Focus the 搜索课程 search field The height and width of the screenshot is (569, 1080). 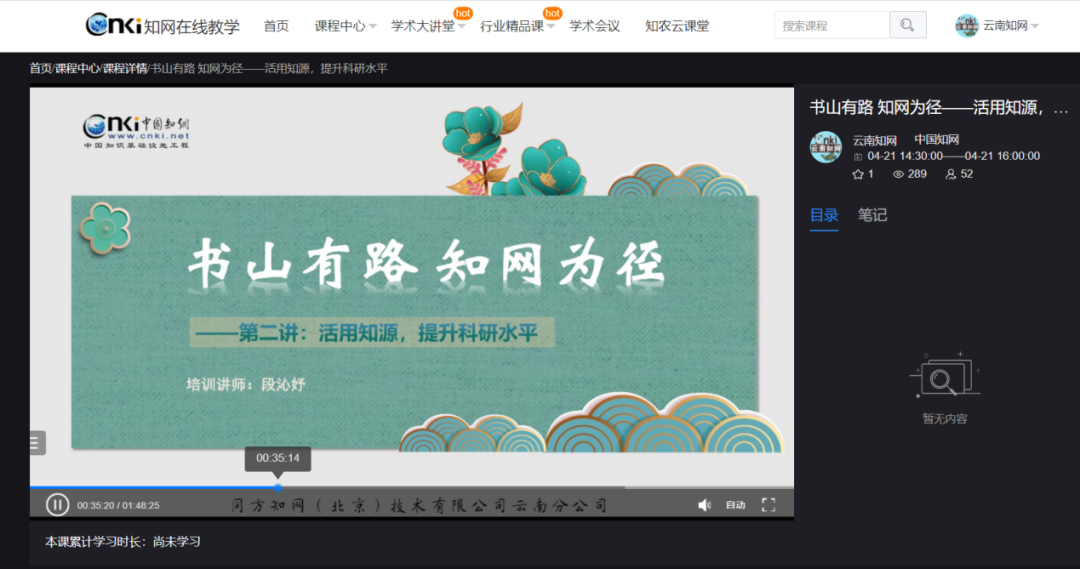(x=831, y=25)
